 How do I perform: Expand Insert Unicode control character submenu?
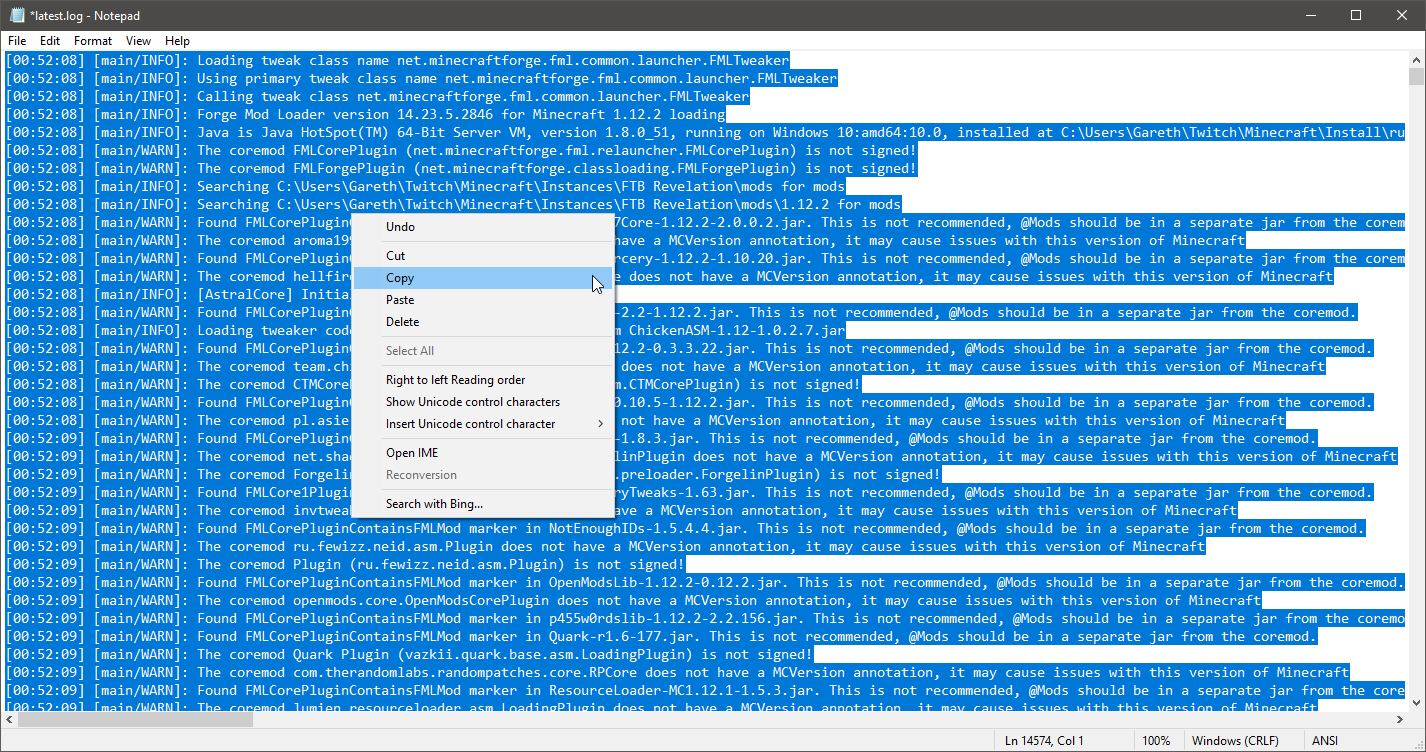(483, 424)
